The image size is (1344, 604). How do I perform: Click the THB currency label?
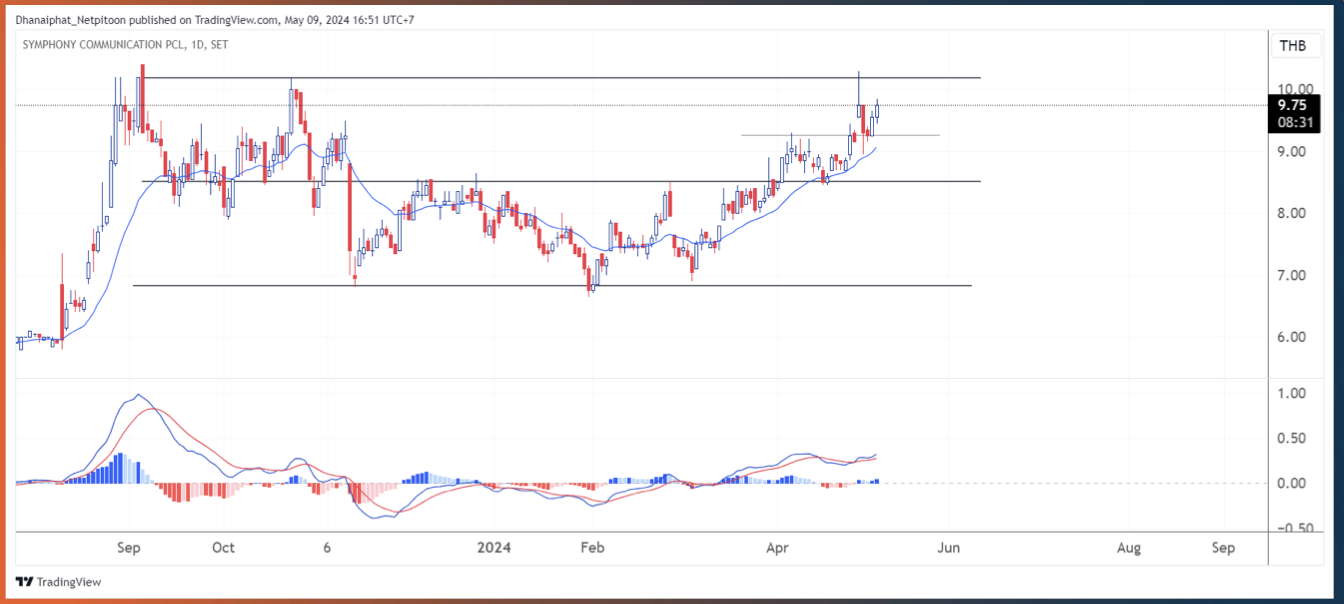click(1292, 45)
